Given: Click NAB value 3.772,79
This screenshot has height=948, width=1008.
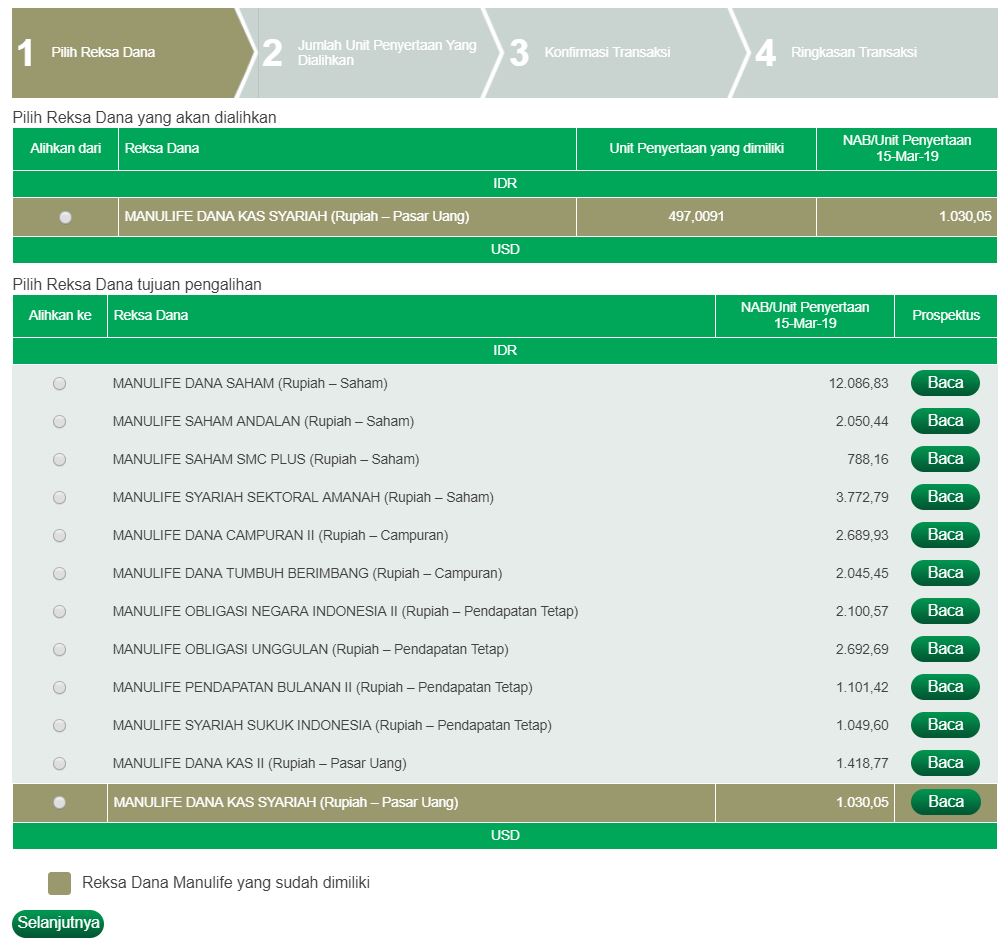Looking at the screenshot, I should pos(862,497).
